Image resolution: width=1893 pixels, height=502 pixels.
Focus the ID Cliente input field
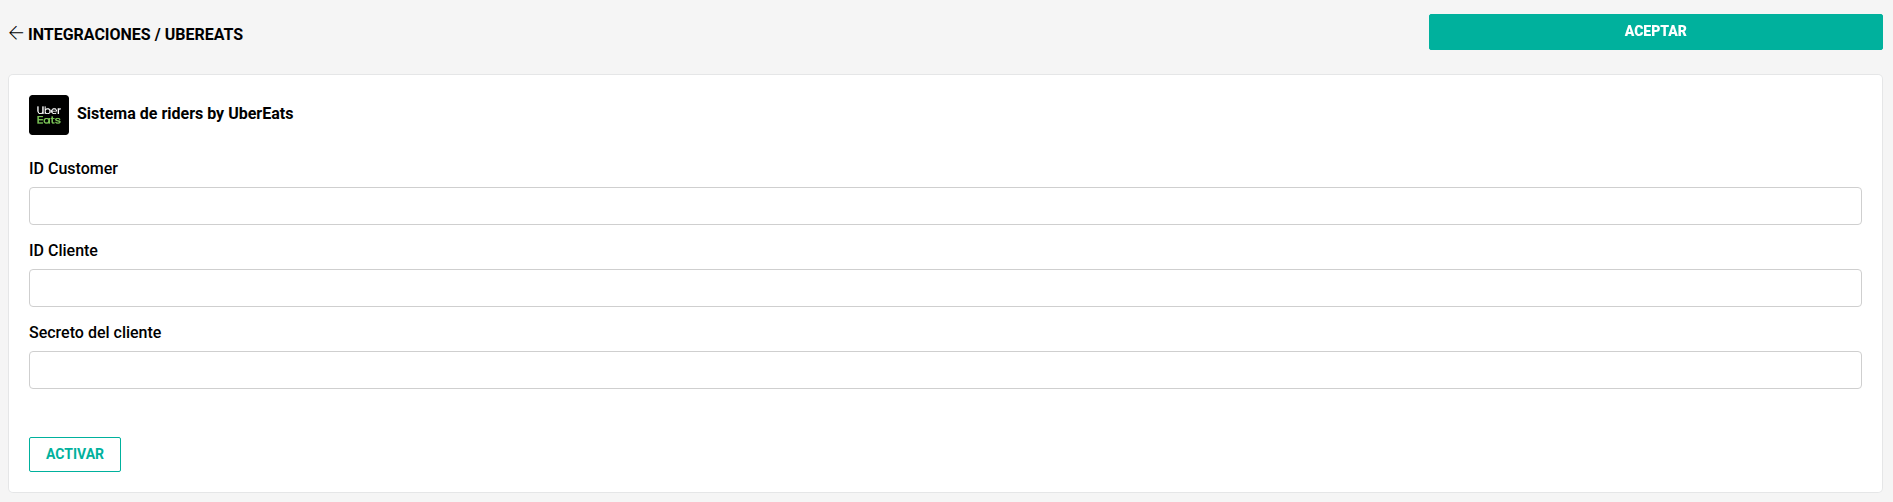point(945,288)
